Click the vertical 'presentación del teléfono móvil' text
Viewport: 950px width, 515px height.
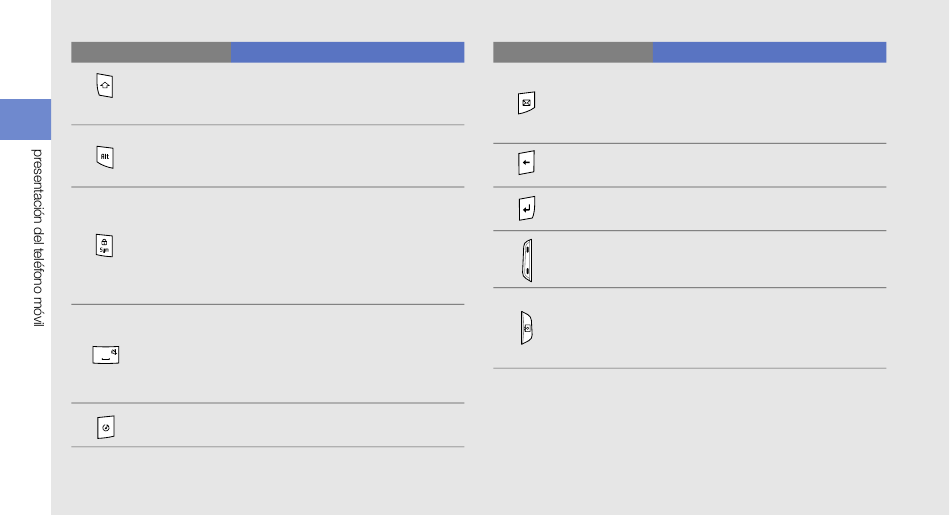(38, 238)
